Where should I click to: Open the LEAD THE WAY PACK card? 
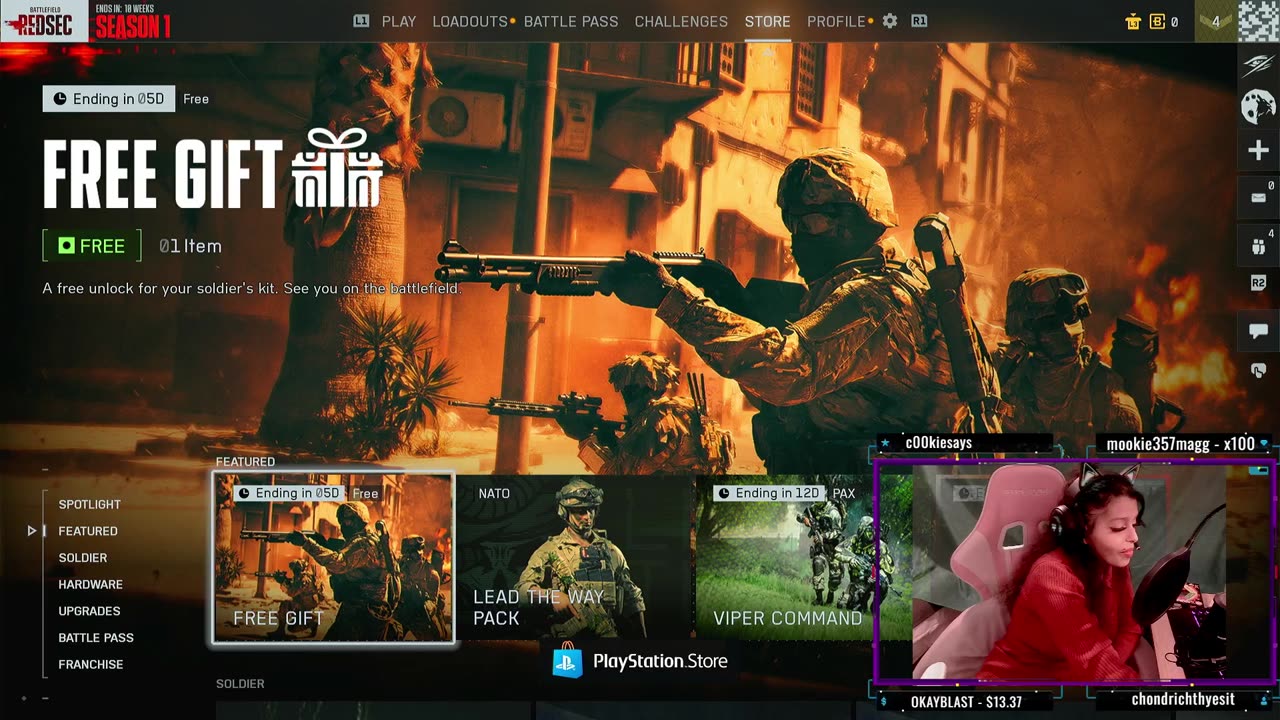click(574, 558)
